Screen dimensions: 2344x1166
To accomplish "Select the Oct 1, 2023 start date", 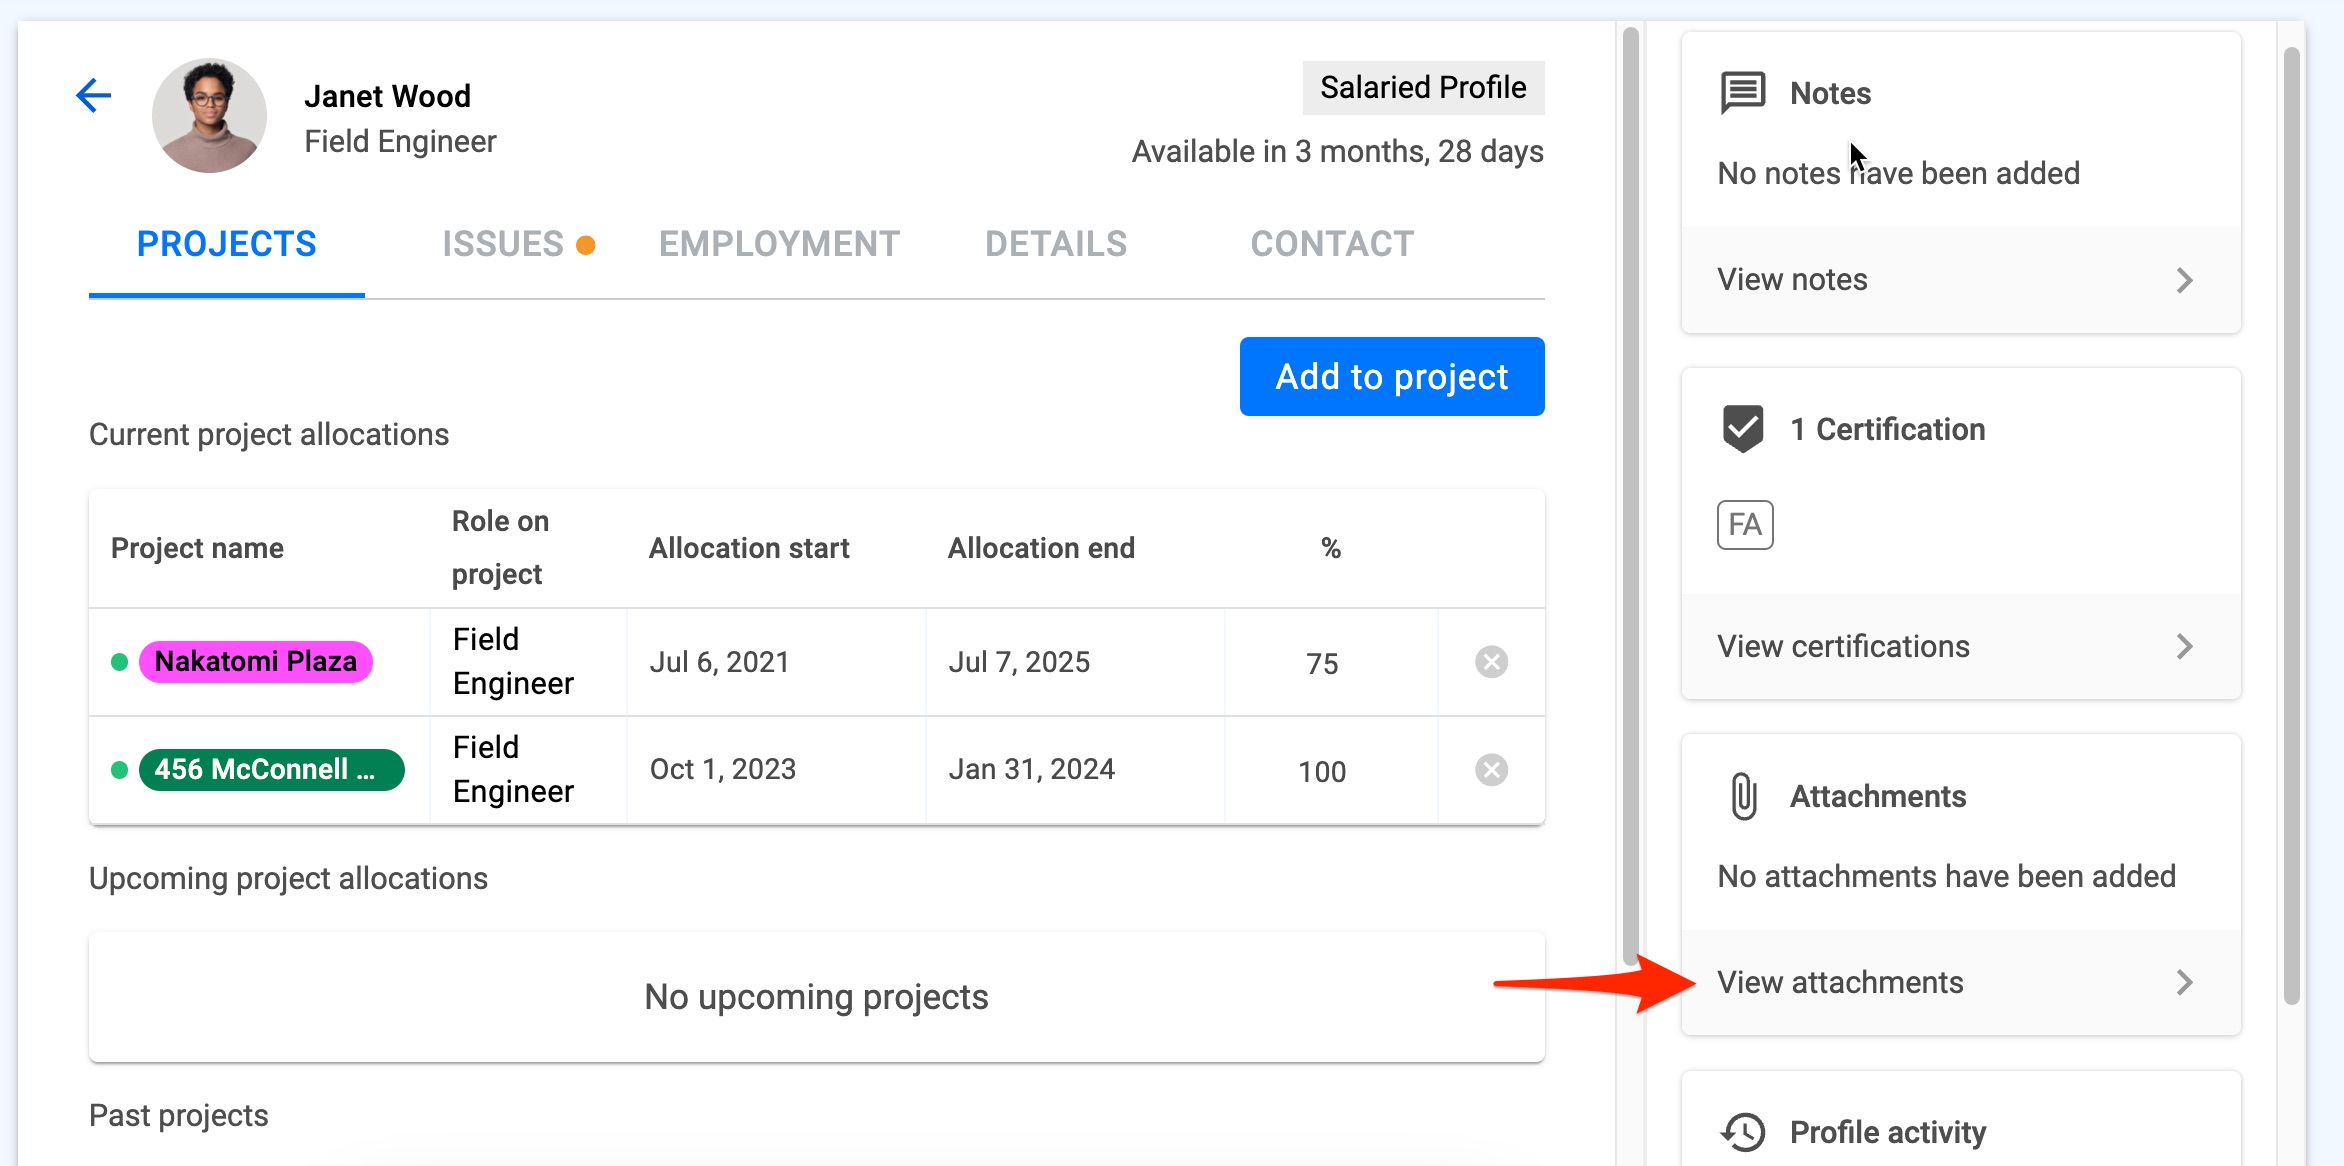I will pyautogui.click(x=722, y=769).
